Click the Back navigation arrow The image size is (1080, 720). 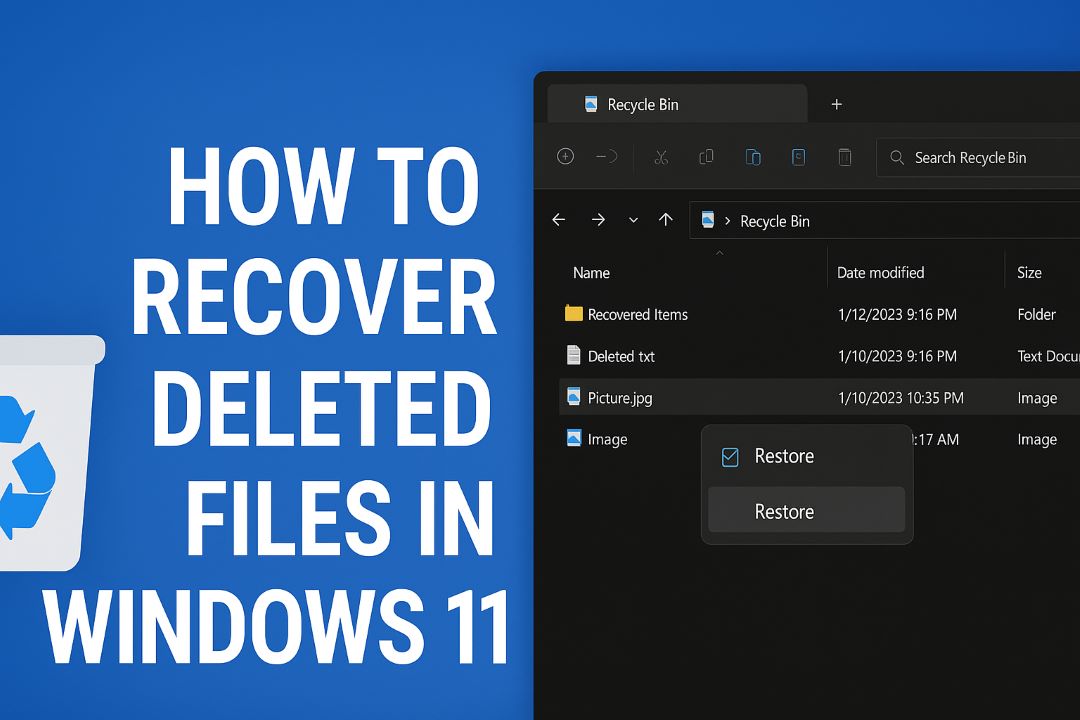[x=558, y=220]
